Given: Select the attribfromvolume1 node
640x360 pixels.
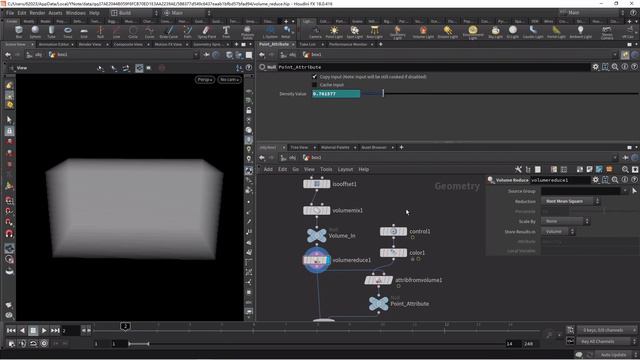Looking at the screenshot, I should (x=378, y=280).
